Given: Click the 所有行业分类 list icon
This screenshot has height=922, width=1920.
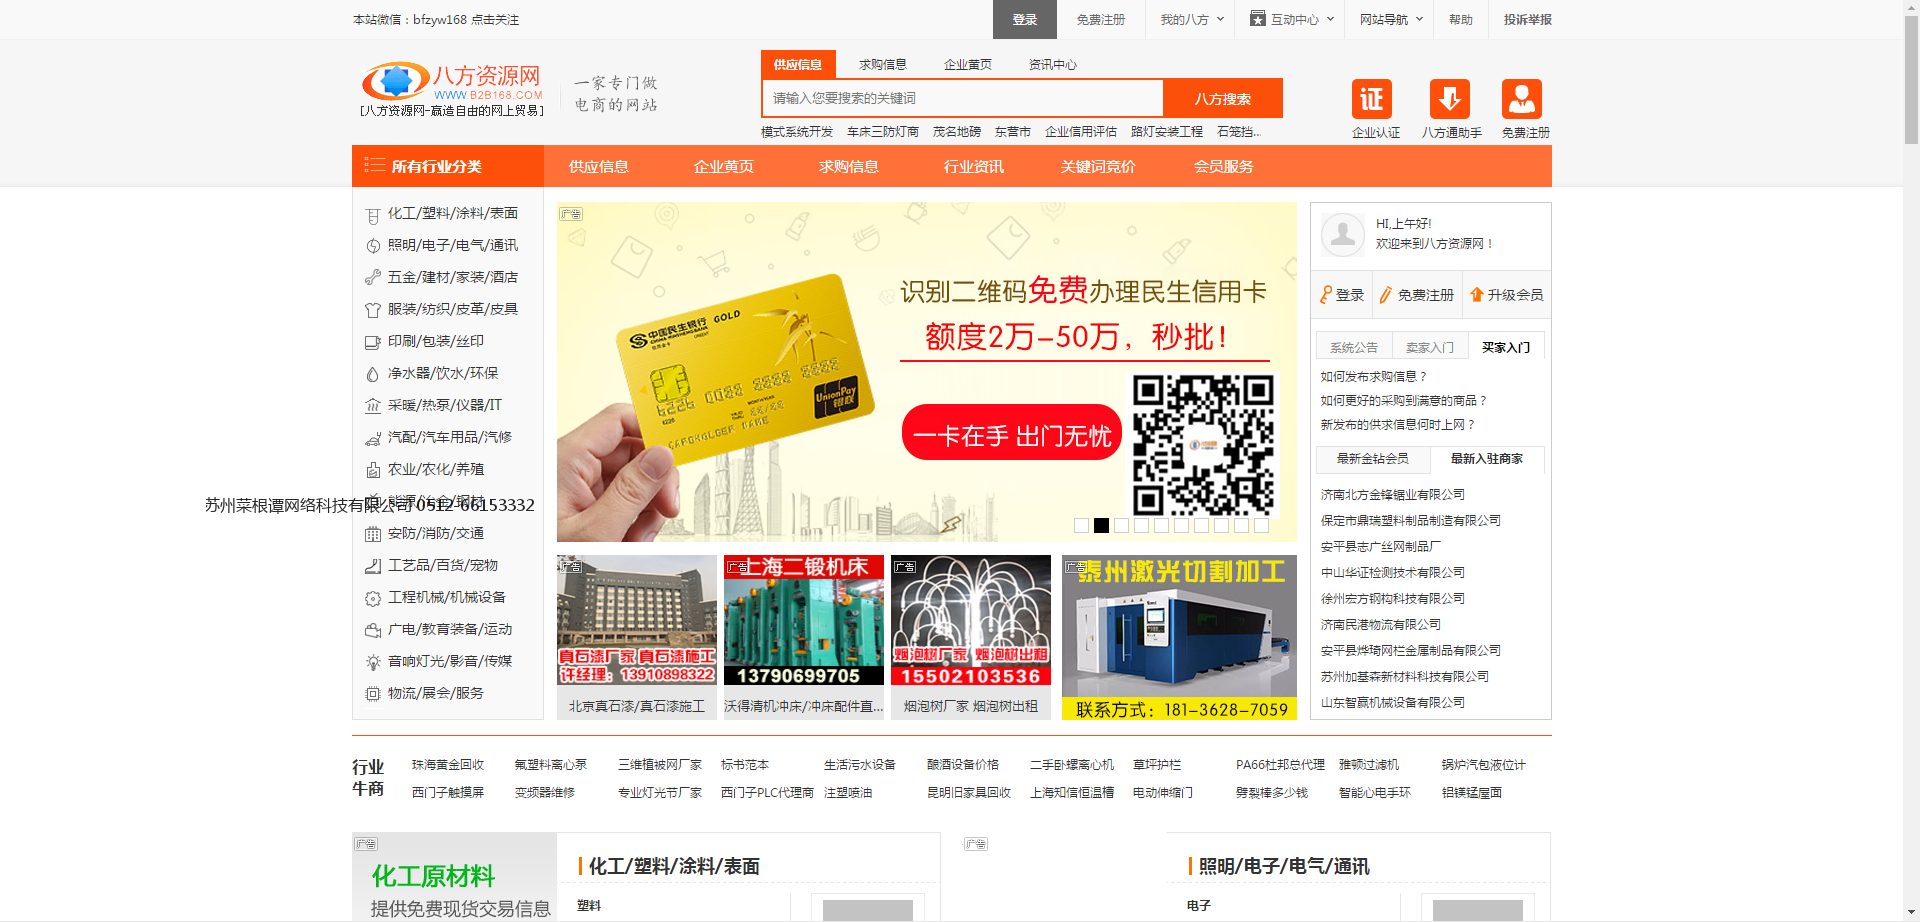Looking at the screenshot, I should [x=375, y=165].
